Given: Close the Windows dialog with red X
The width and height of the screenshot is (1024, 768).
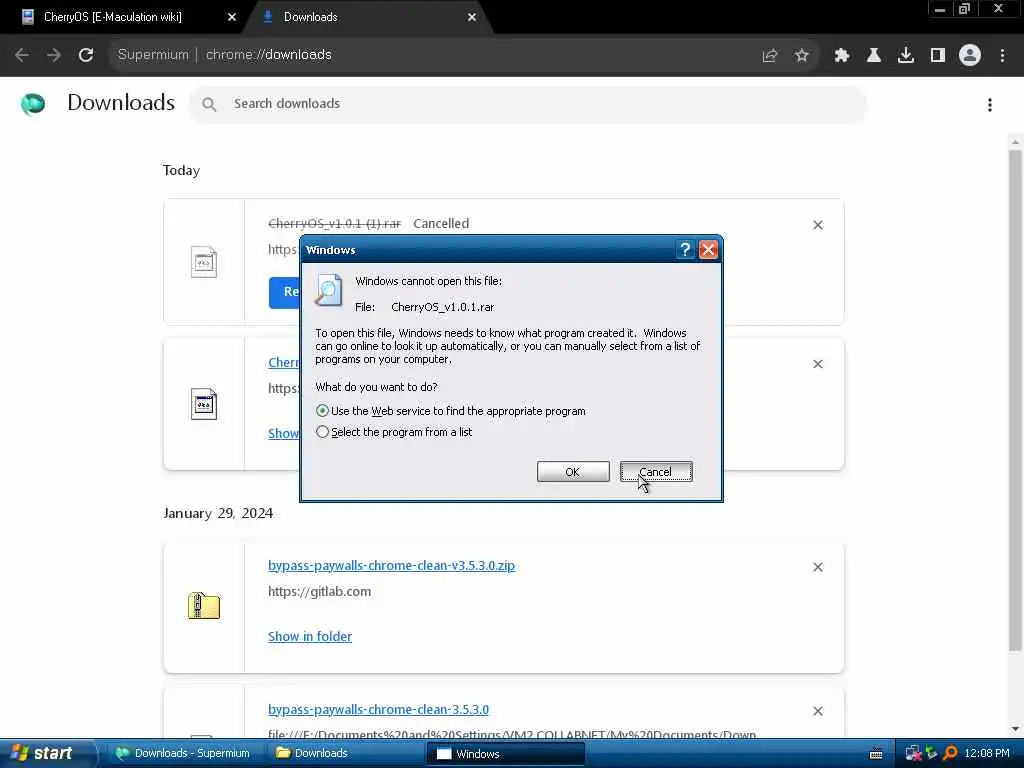Looking at the screenshot, I should coord(709,249).
